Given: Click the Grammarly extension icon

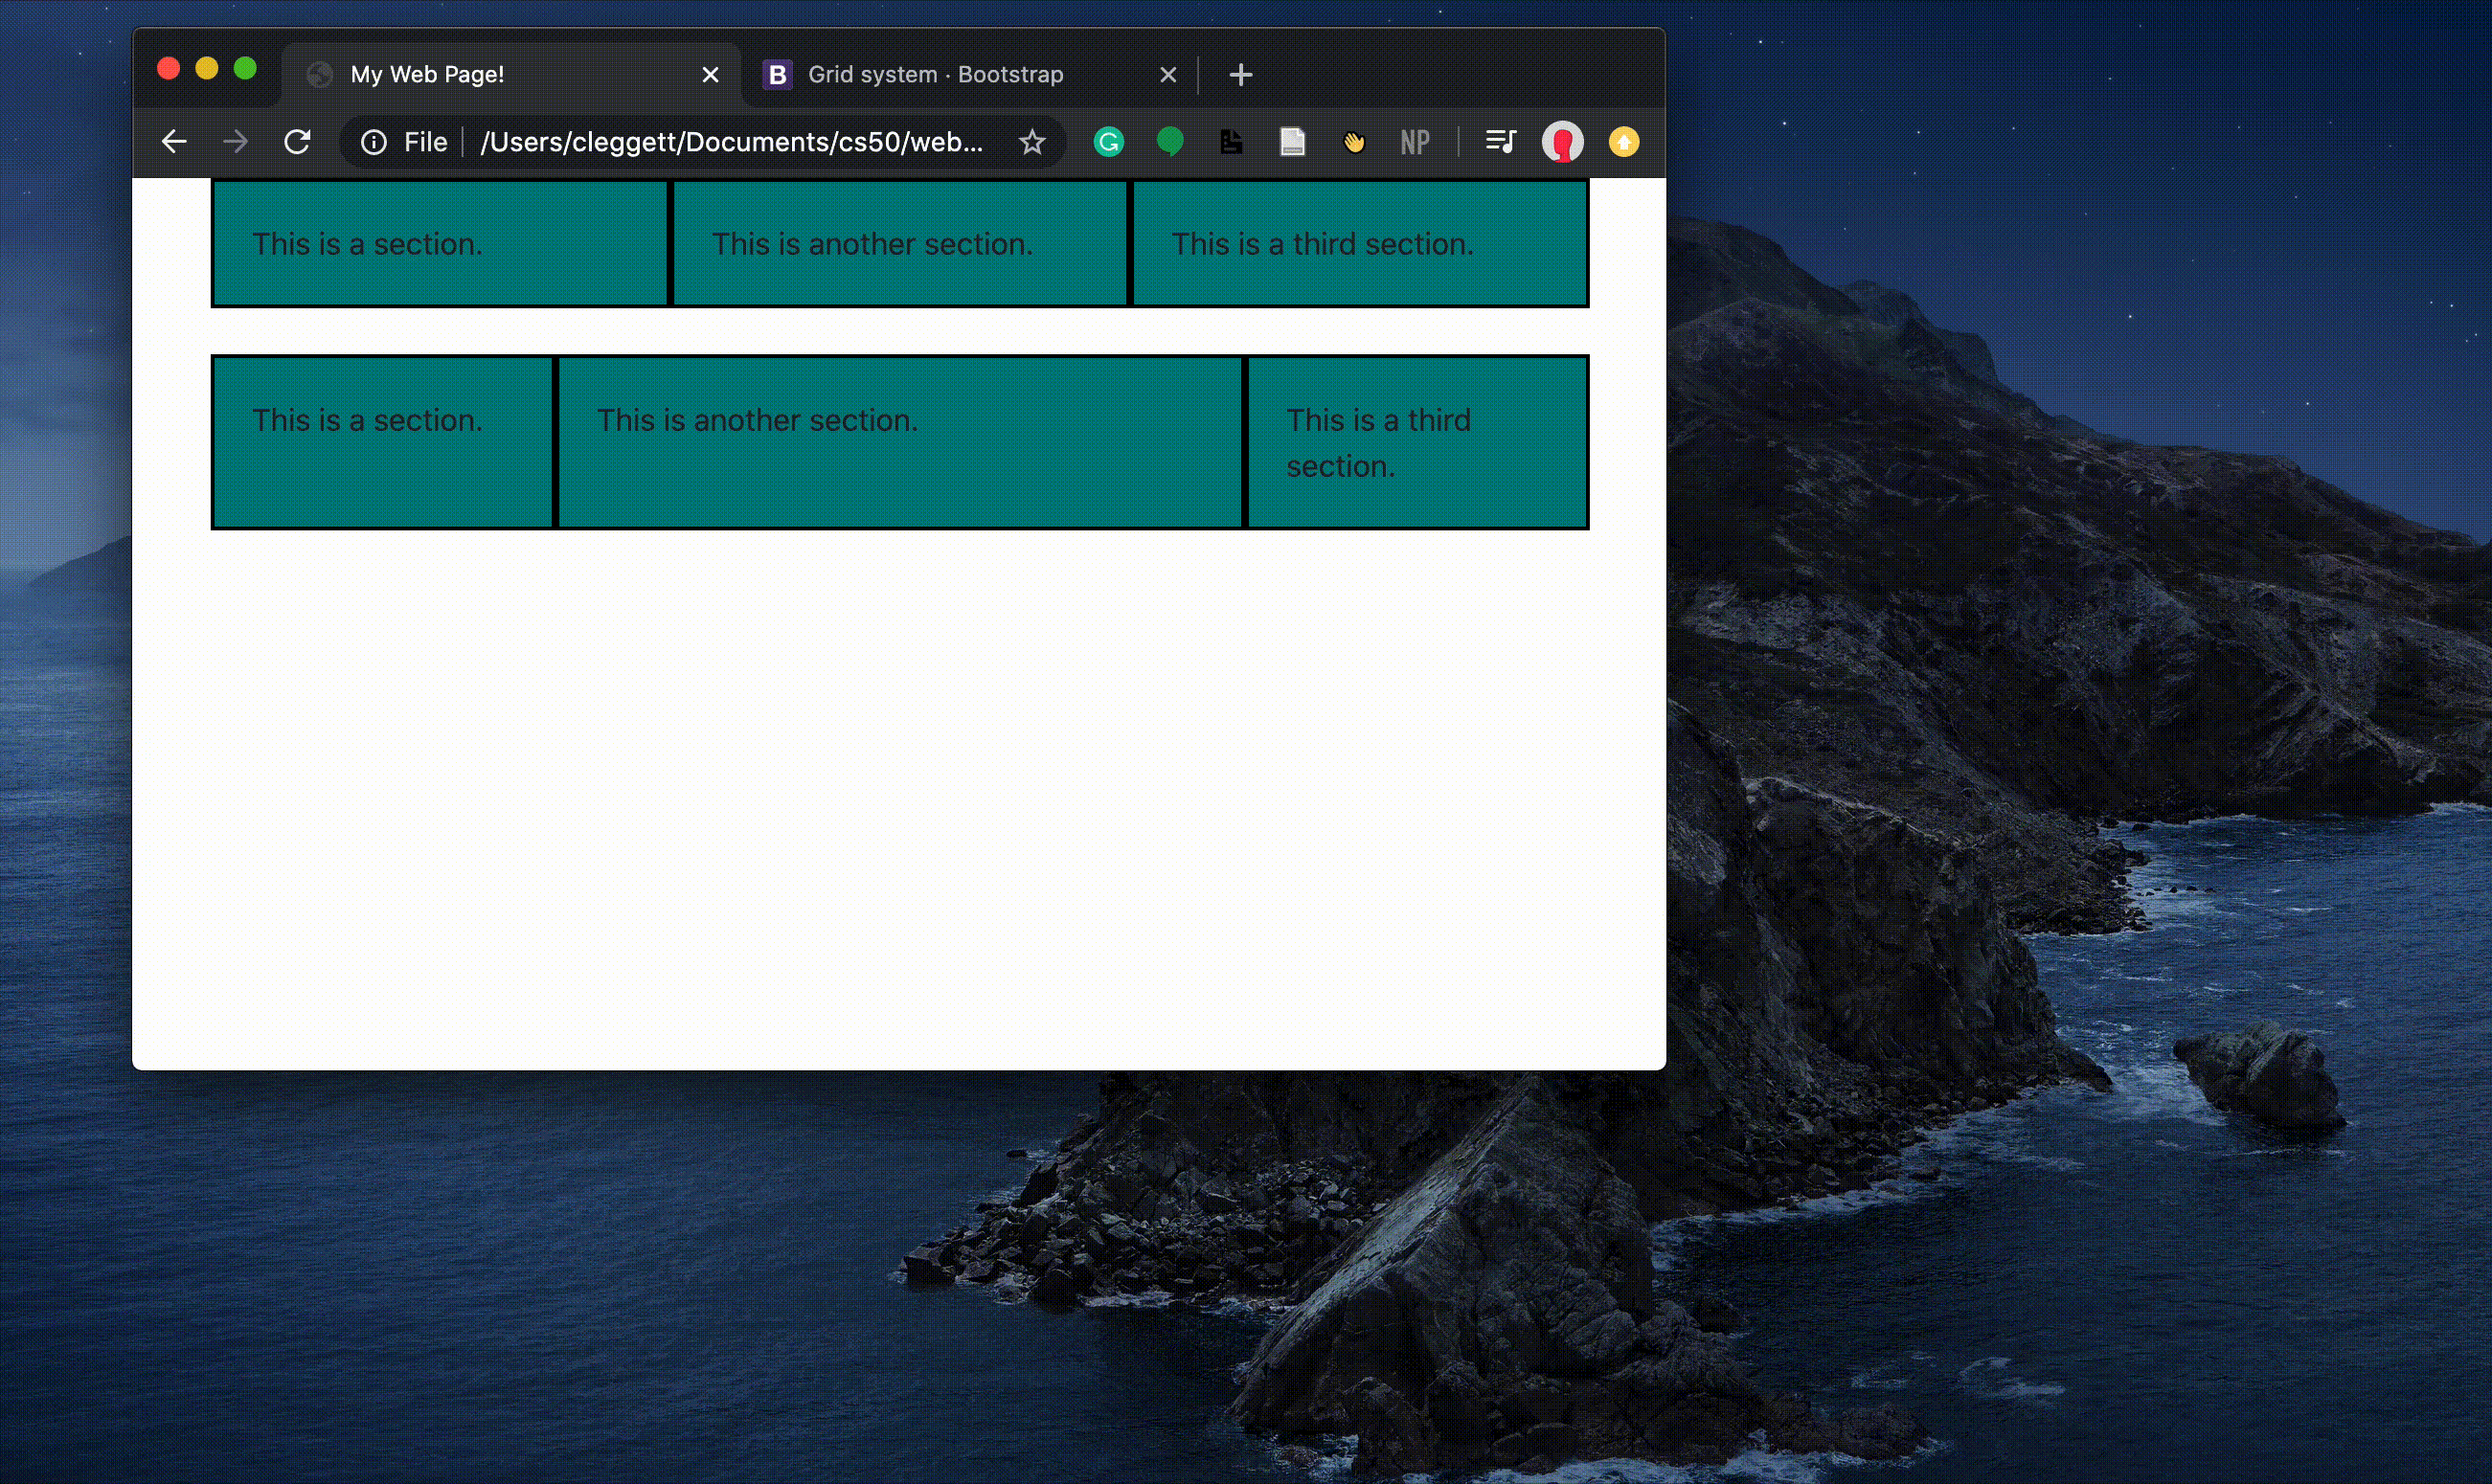Looking at the screenshot, I should pyautogui.click(x=1108, y=142).
